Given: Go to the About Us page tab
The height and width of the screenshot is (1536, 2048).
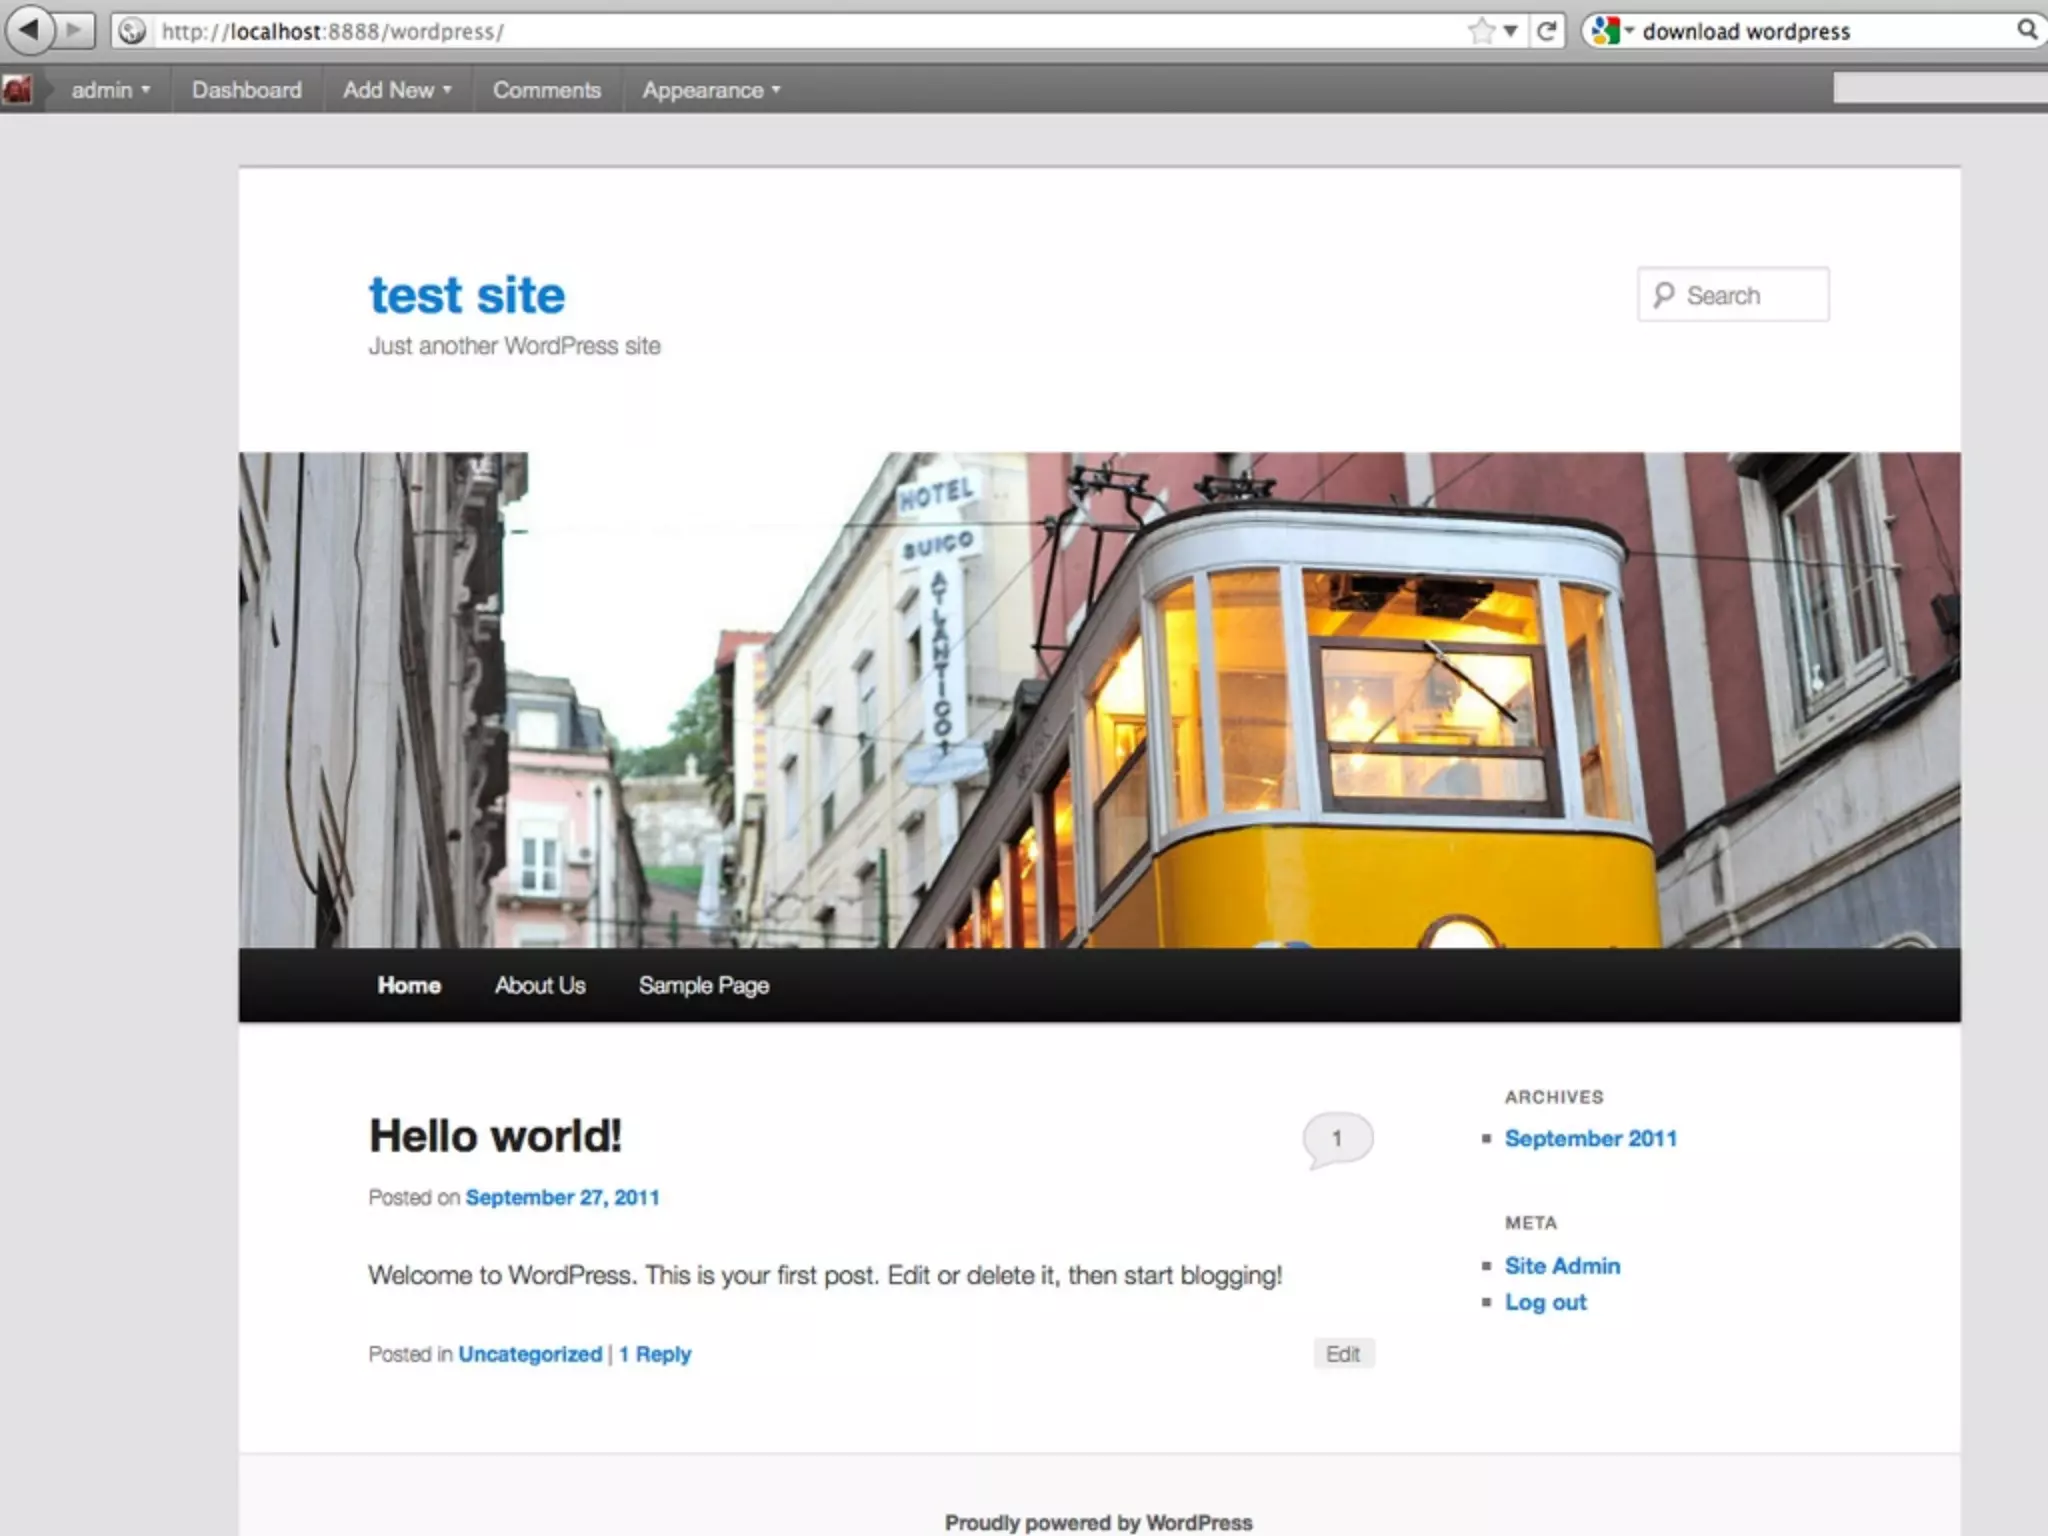Looking at the screenshot, I should pos(540,985).
